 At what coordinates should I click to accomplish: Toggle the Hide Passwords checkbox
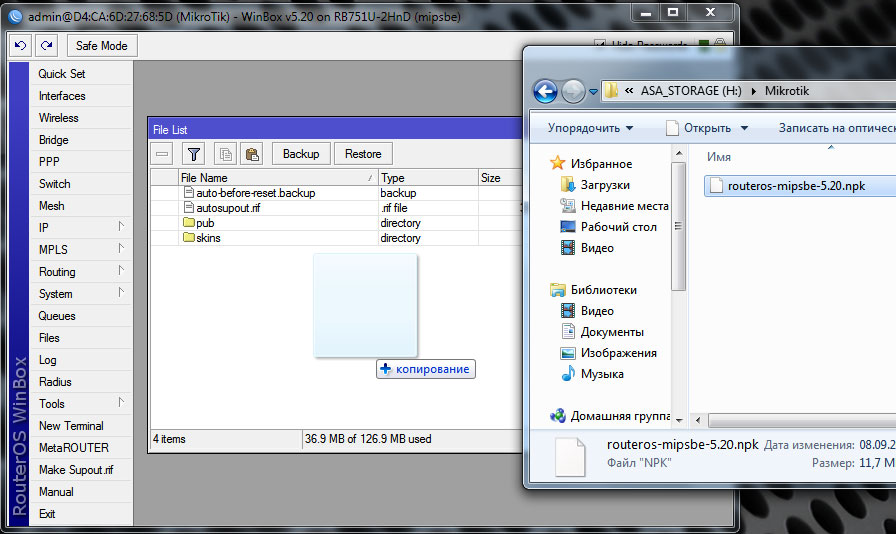point(600,45)
